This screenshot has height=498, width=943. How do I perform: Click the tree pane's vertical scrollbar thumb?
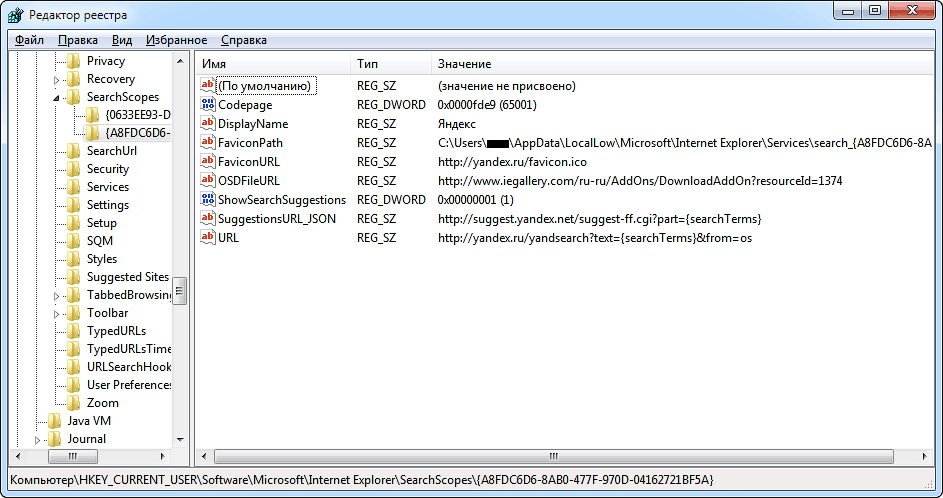point(180,292)
